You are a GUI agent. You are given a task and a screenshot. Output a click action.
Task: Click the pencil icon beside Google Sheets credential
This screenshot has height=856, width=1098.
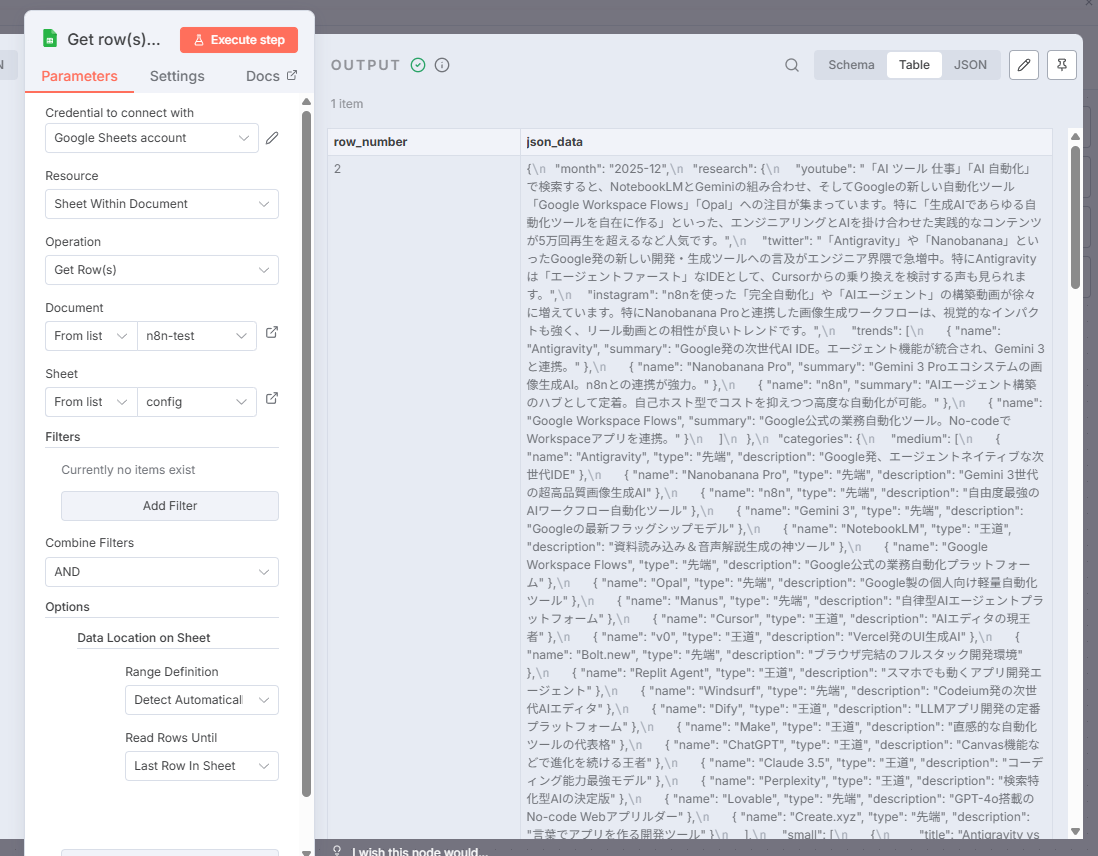coord(272,138)
